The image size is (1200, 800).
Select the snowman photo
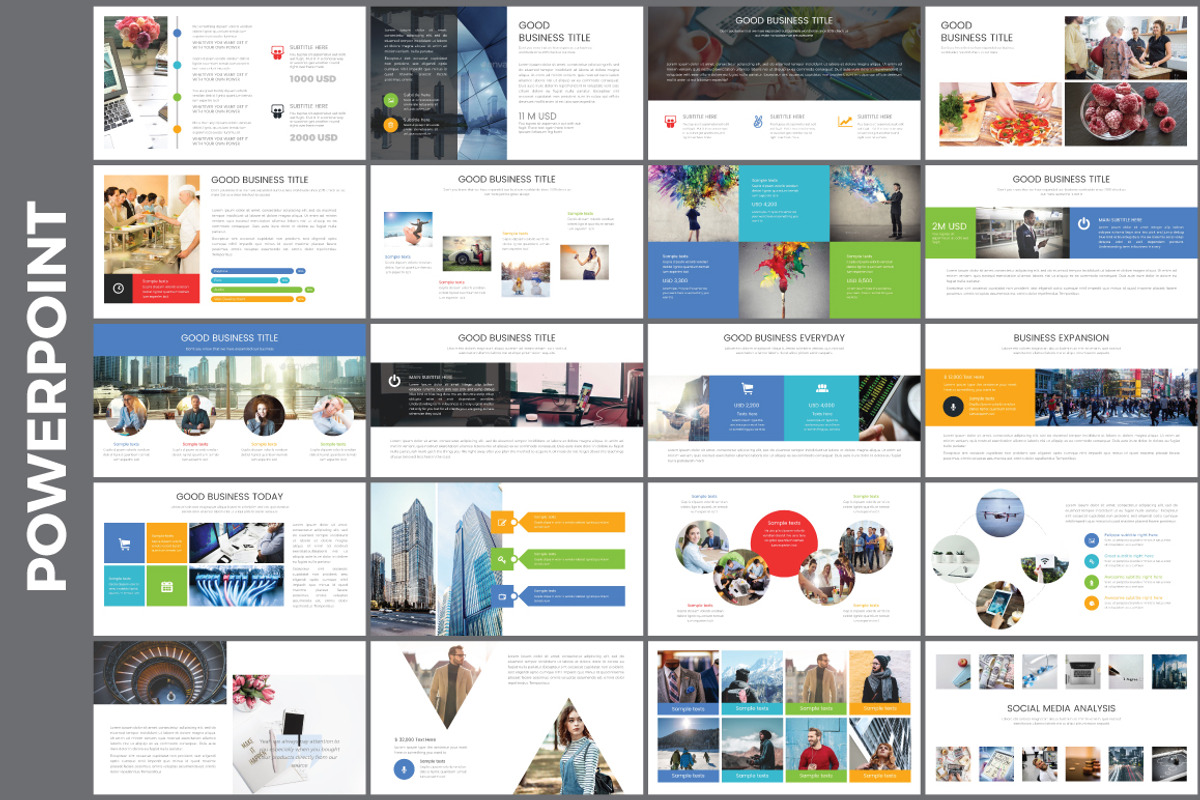pos(526,279)
